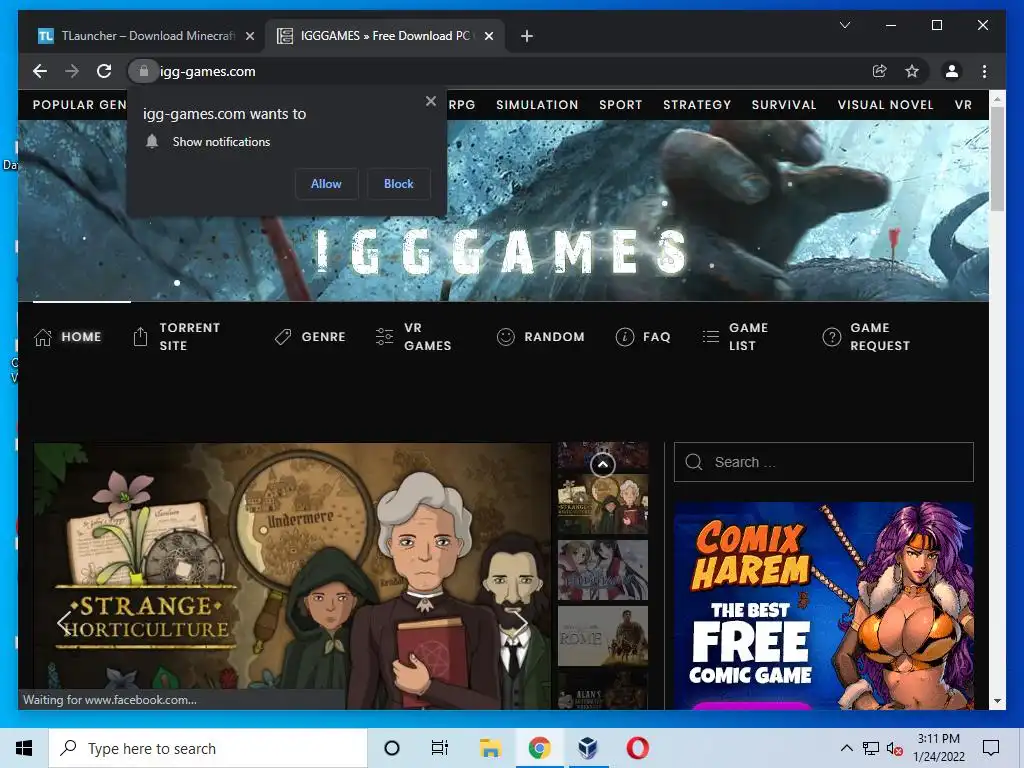Close the TLauncher tab

(249, 36)
